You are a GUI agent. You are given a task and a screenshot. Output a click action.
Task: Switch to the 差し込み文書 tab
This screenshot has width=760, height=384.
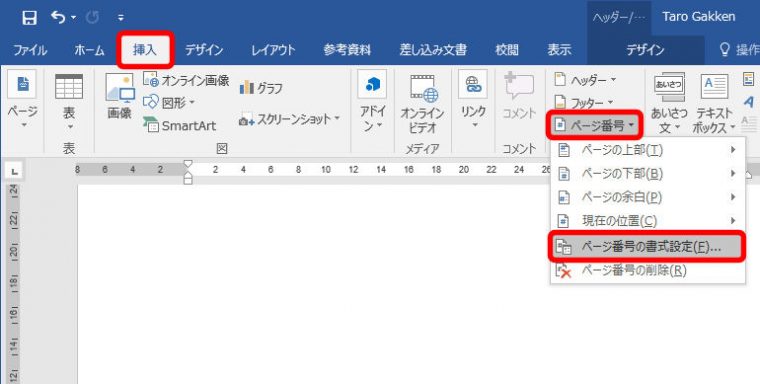pos(433,49)
